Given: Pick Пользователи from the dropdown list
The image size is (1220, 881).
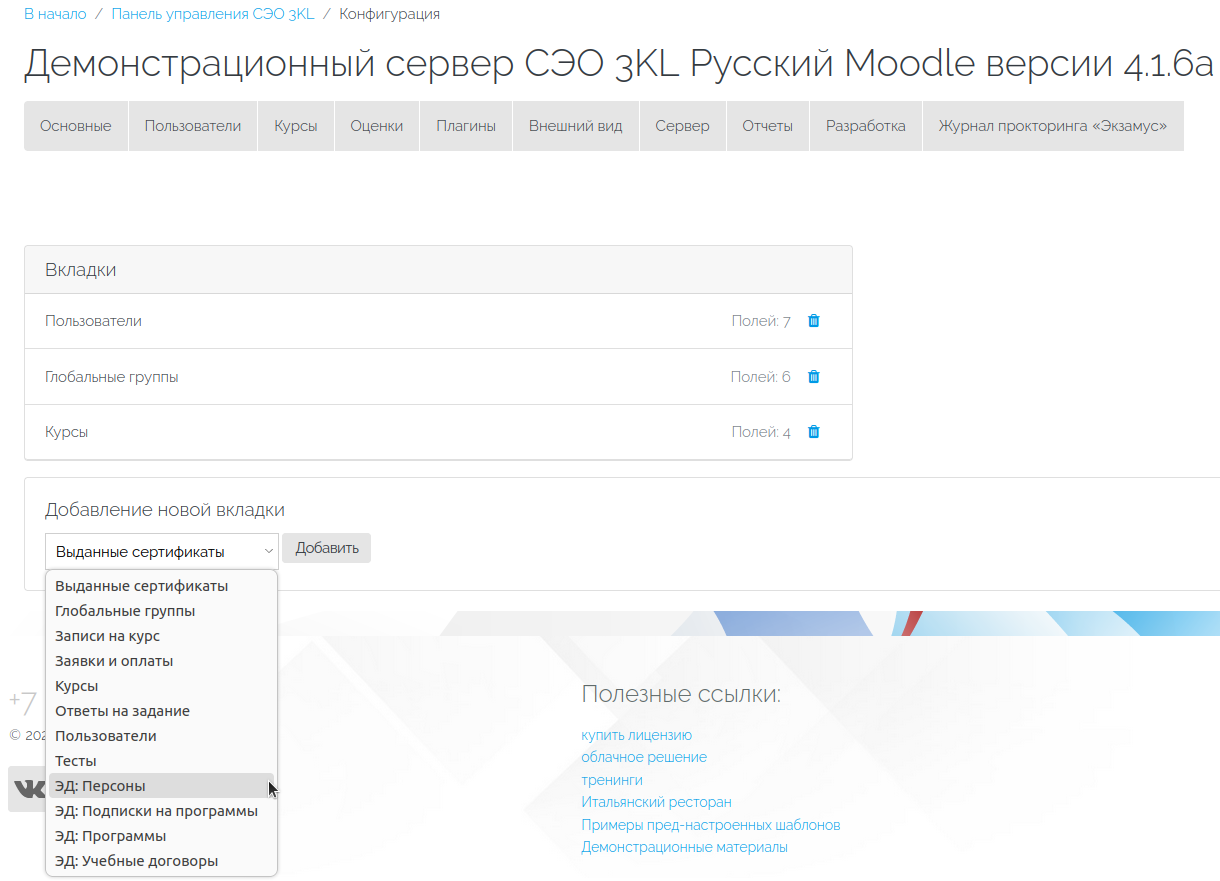Looking at the screenshot, I should tap(161, 736).
